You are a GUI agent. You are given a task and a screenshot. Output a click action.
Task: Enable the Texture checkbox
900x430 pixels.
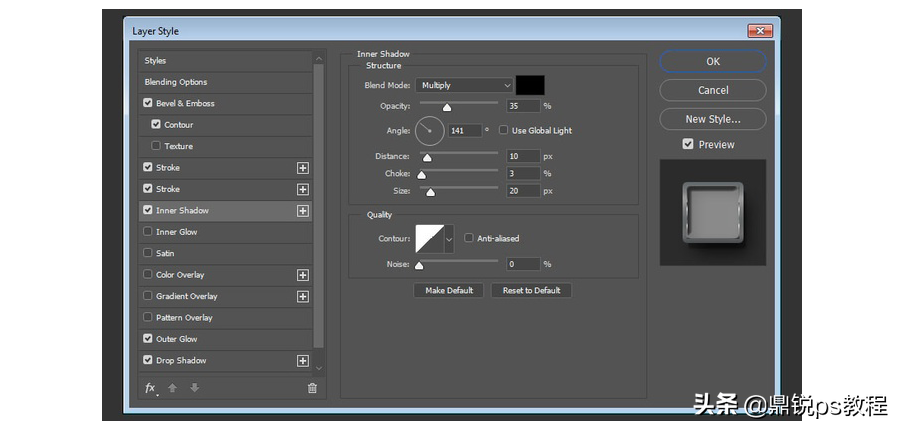156,146
